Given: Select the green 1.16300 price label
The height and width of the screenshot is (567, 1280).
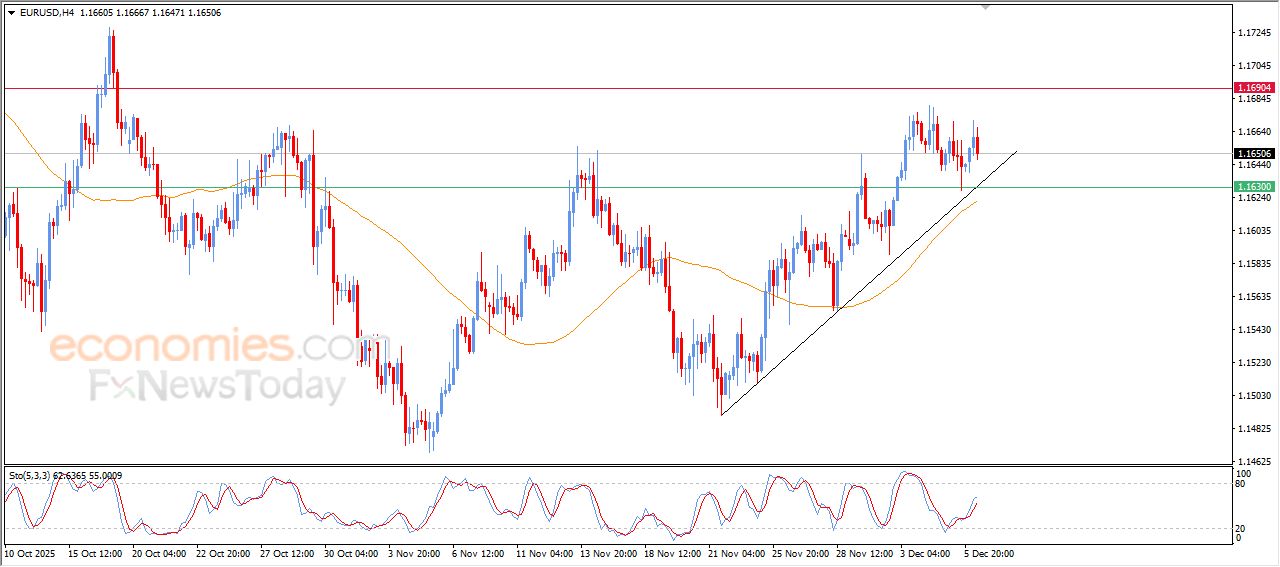Looking at the screenshot, I should point(1254,187).
